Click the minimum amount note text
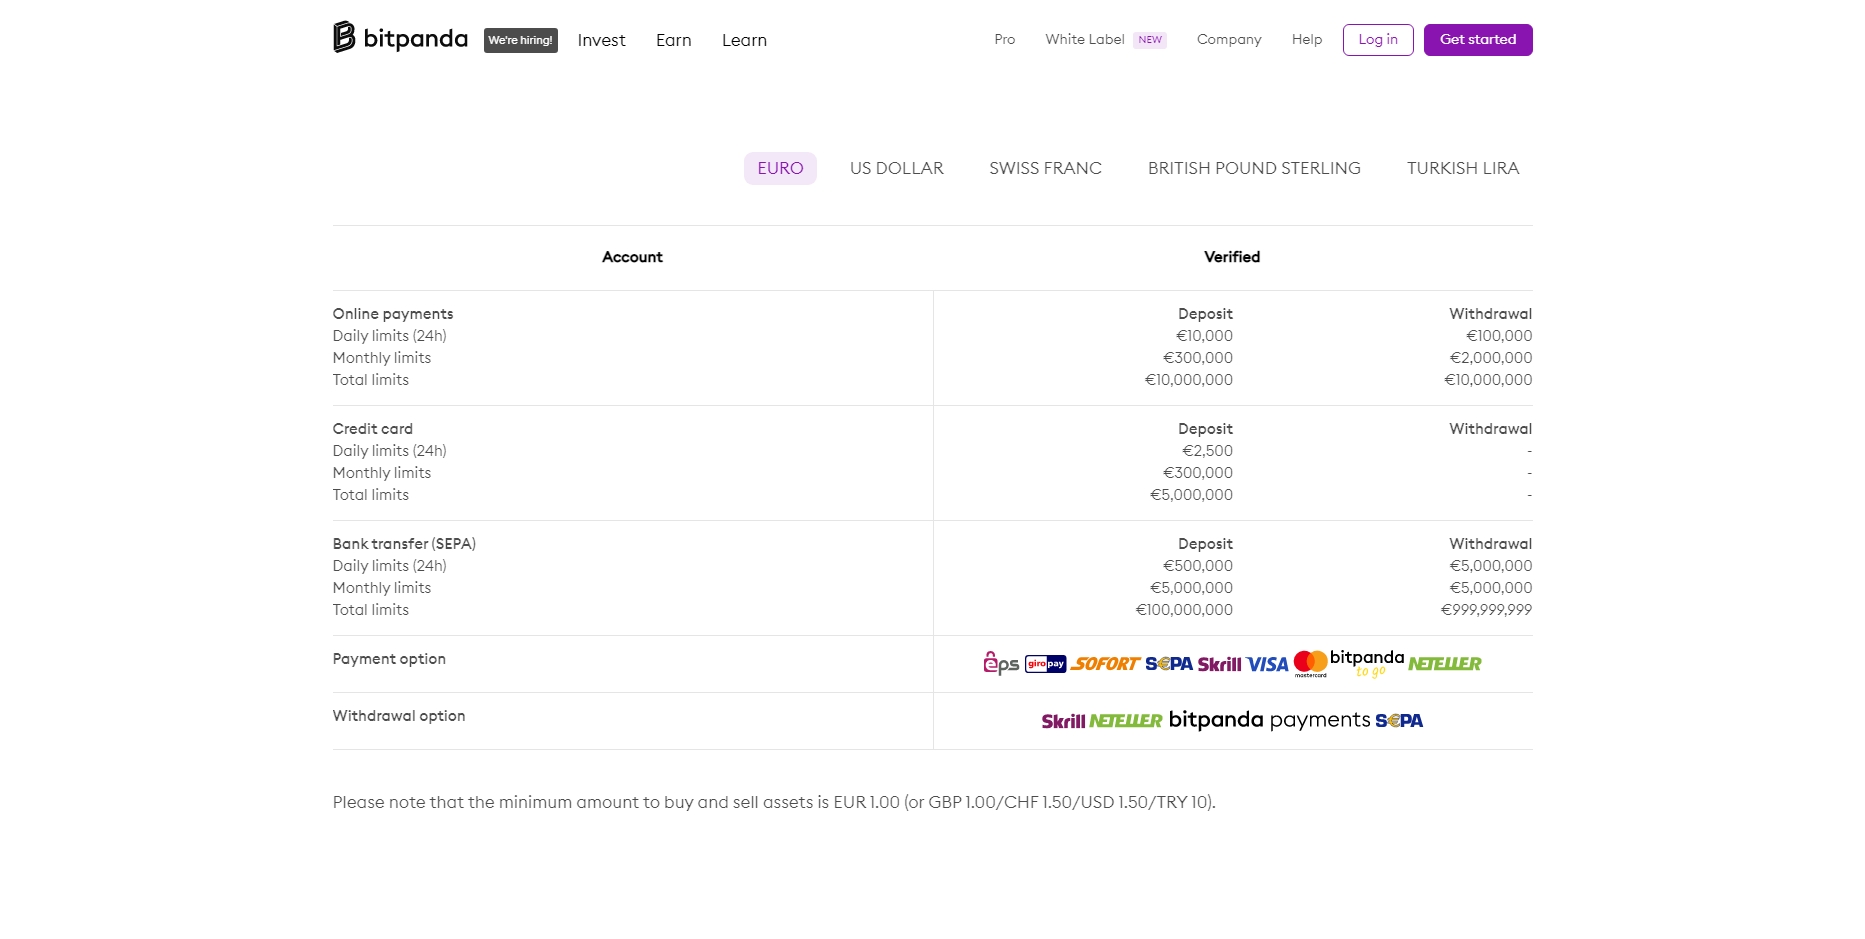 coord(774,802)
